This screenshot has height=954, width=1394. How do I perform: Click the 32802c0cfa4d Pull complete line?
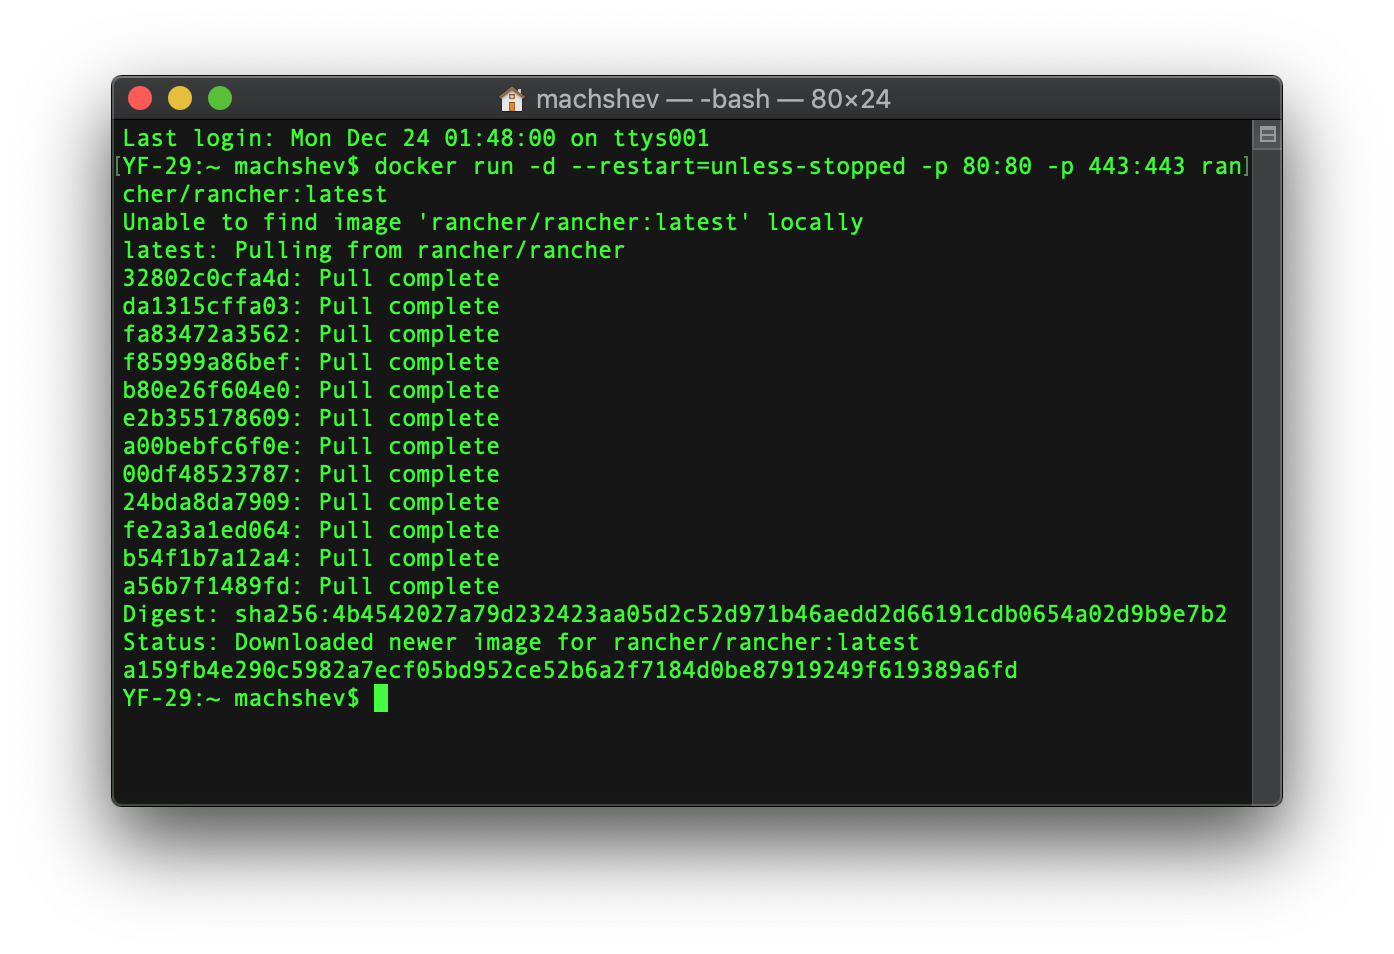310,278
